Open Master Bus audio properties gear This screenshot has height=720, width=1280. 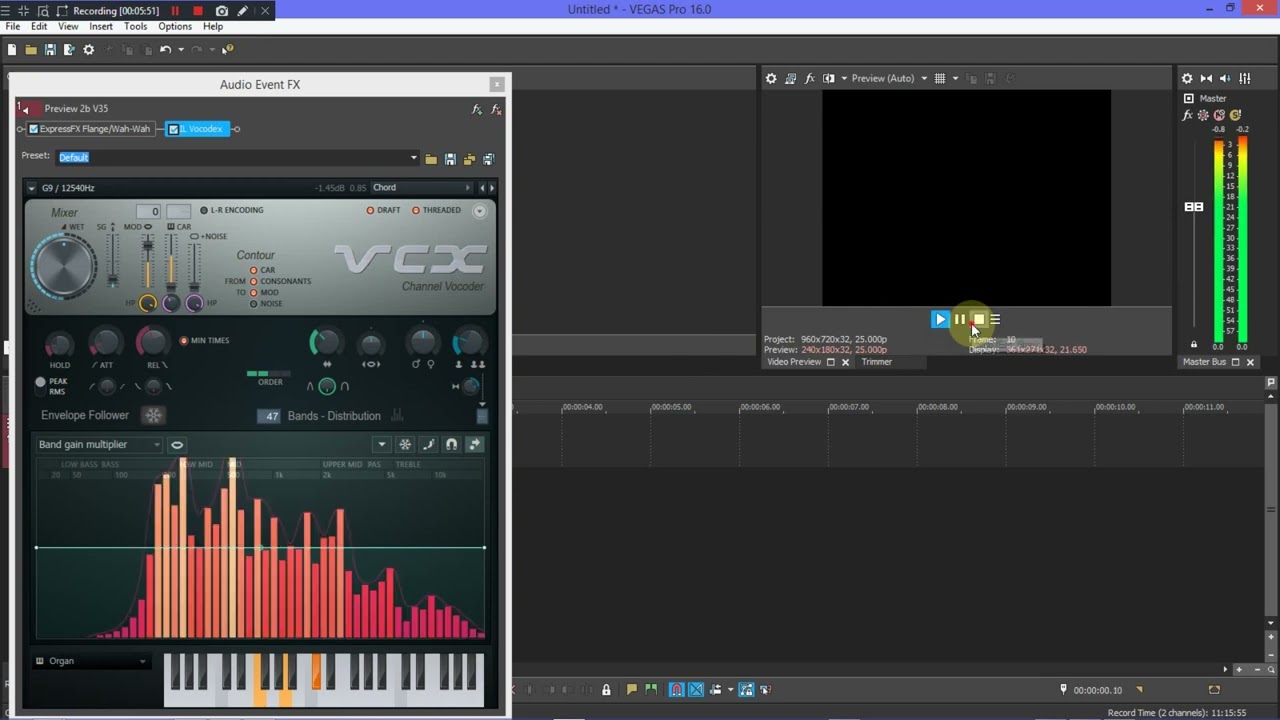coord(1187,78)
